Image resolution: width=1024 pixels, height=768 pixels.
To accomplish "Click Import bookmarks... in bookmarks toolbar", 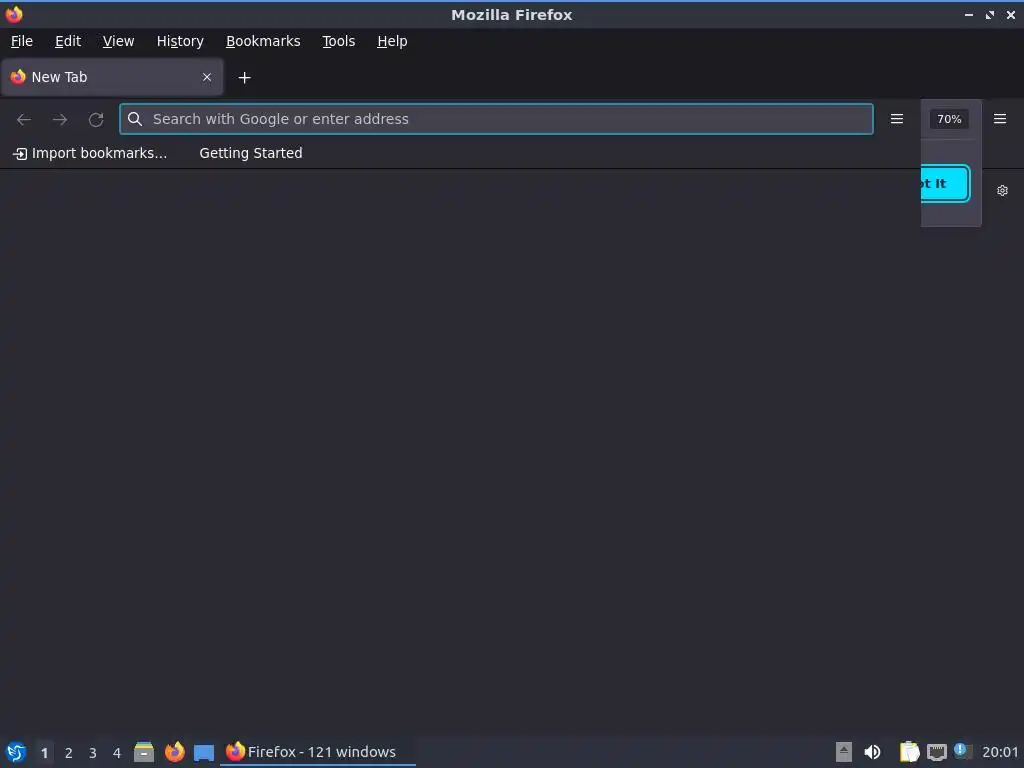I will pyautogui.click(x=90, y=153).
